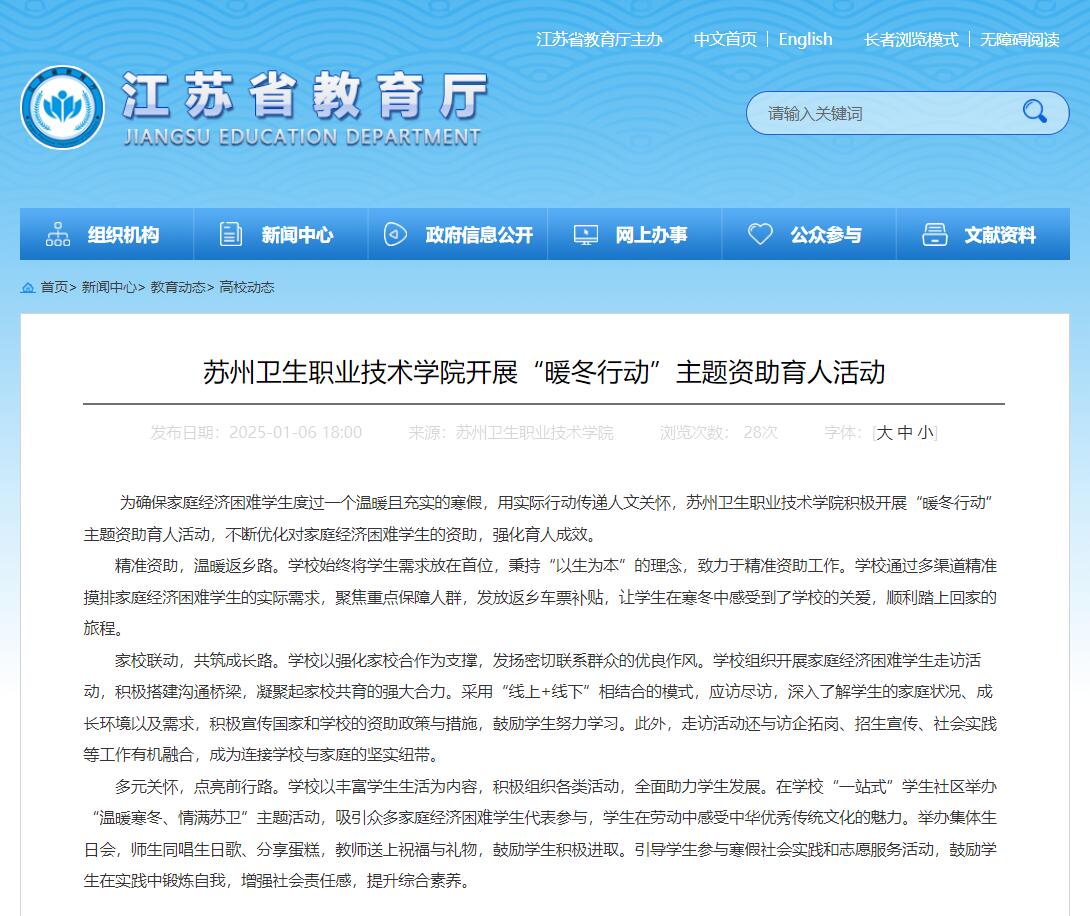Click the 新闻中心 breadcrumb link
Viewport: 1090px width, 916px height.
click(108, 287)
